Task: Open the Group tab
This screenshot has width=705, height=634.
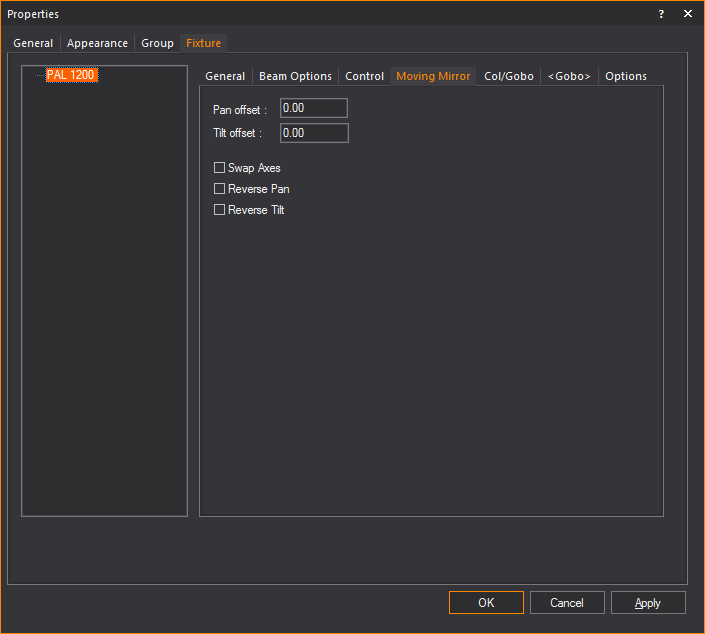Action: coord(157,43)
